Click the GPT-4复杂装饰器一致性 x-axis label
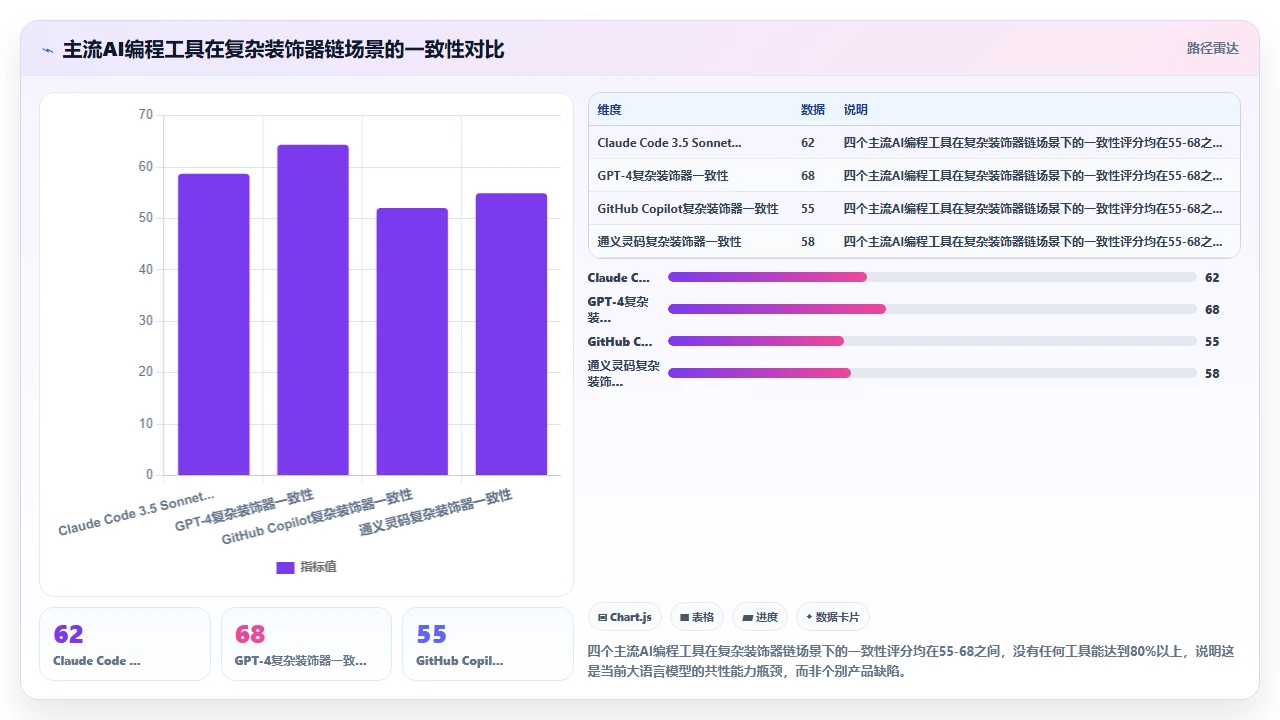 pos(245,511)
